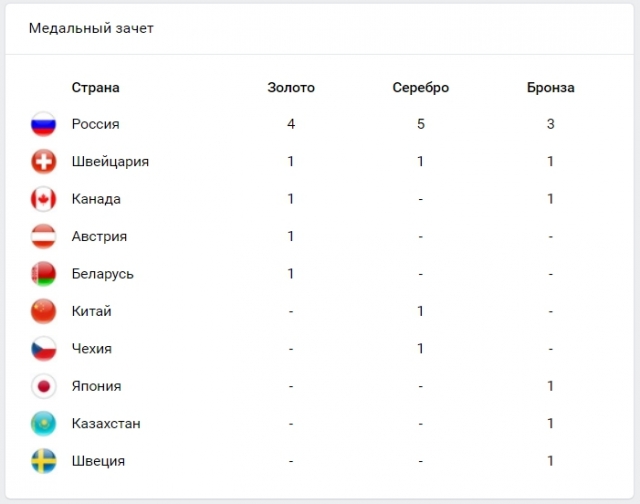Select the Czech Republic flag icon
640x504 pixels.
click(x=43, y=349)
